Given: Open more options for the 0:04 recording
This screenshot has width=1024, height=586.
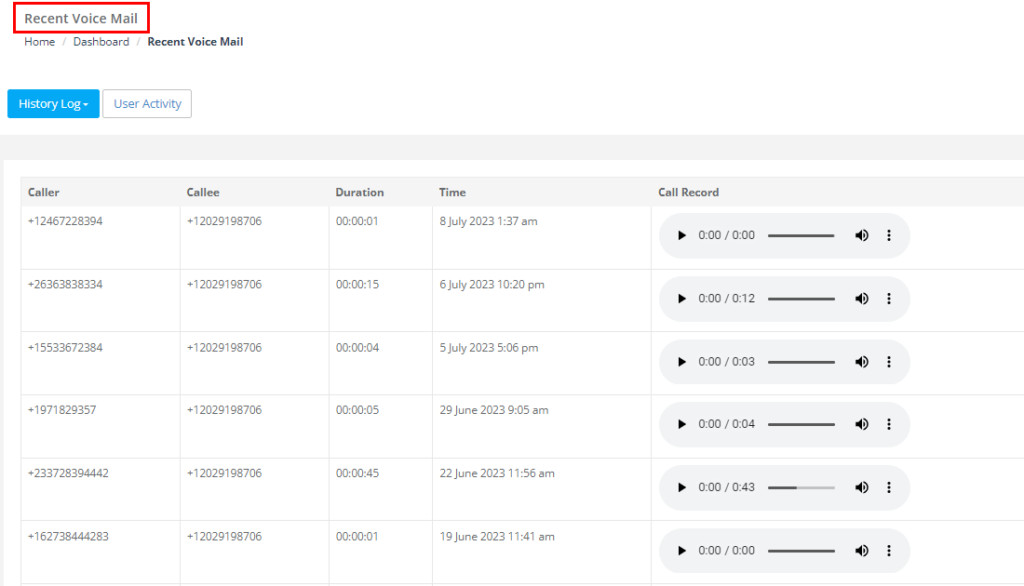Looking at the screenshot, I should 889,424.
